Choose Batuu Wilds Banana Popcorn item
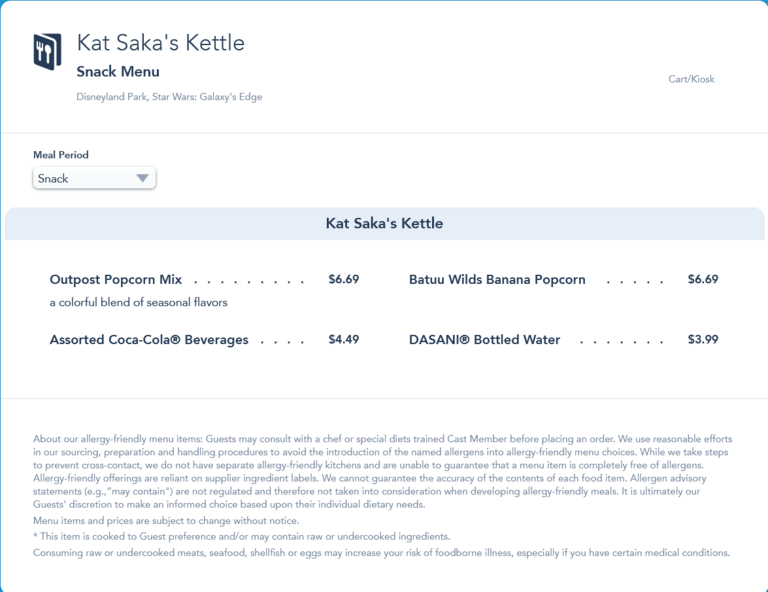Image resolution: width=768 pixels, height=592 pixels. tap(497, 280)
